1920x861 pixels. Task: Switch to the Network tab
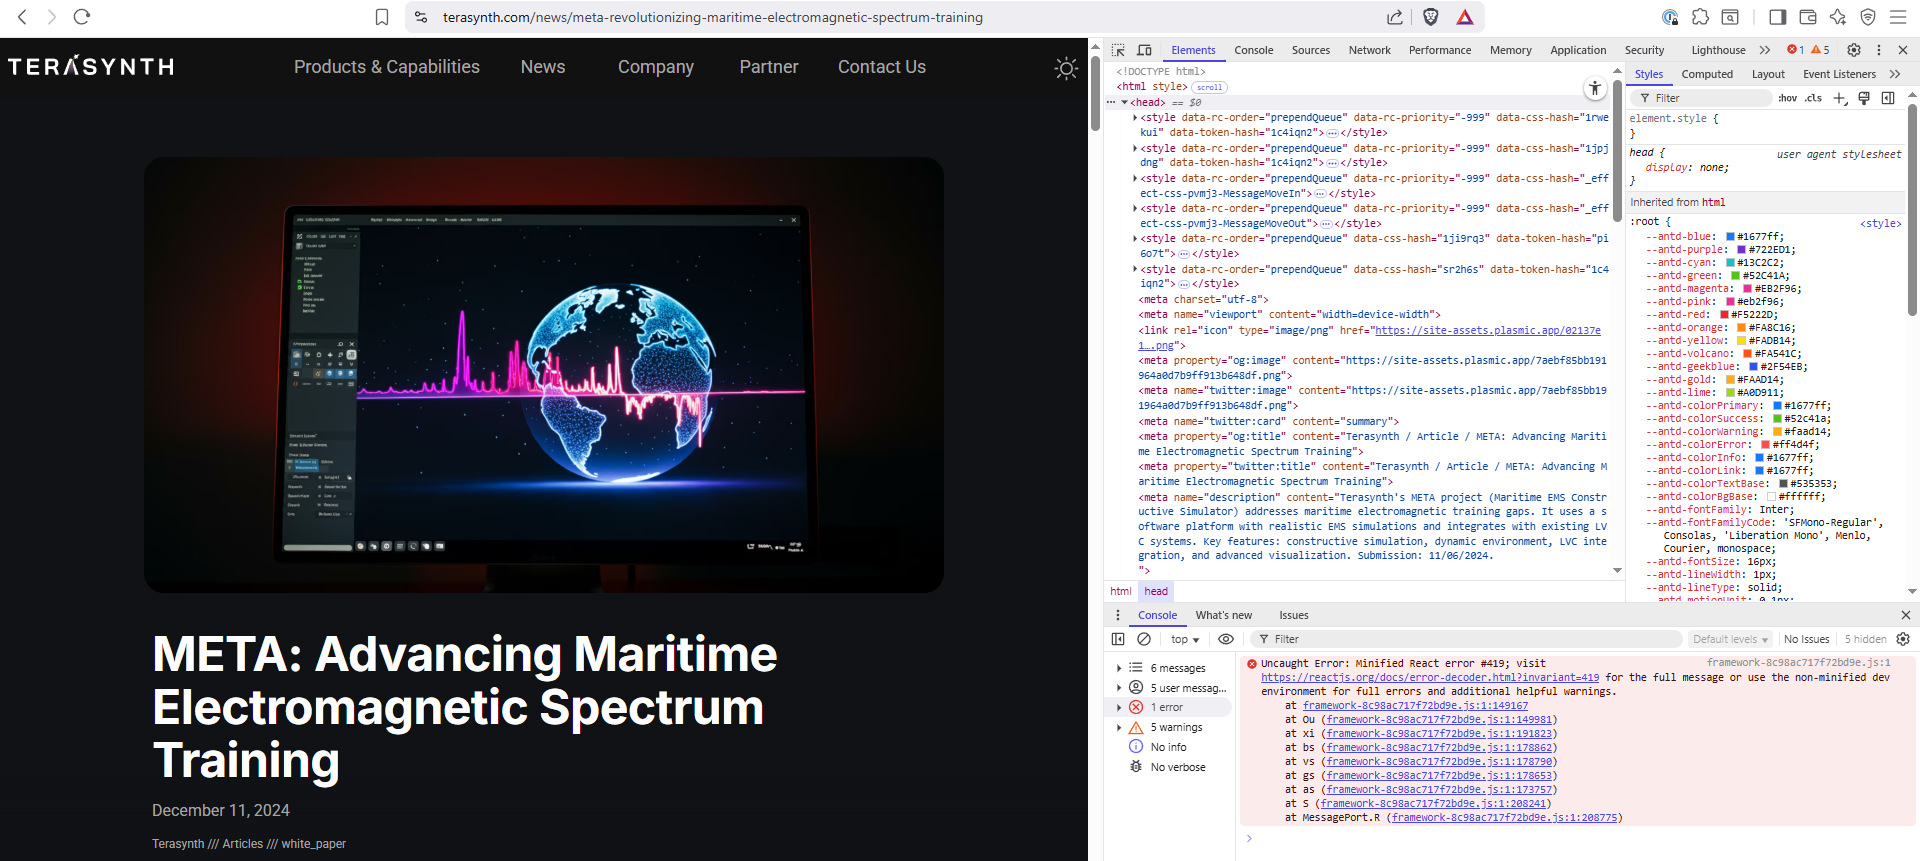pos(1369,50)
